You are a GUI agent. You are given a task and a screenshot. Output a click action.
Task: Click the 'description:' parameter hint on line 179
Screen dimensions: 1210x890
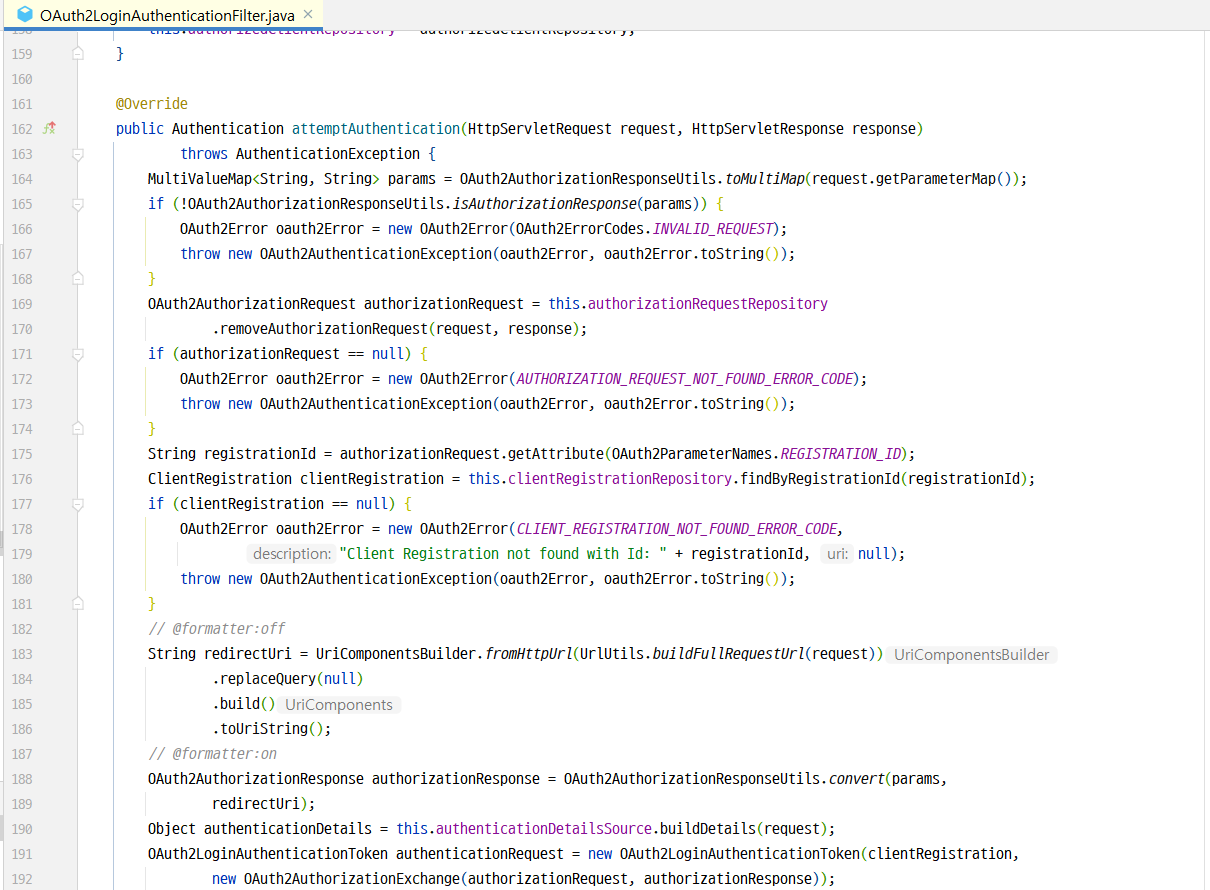click(291, 554)
